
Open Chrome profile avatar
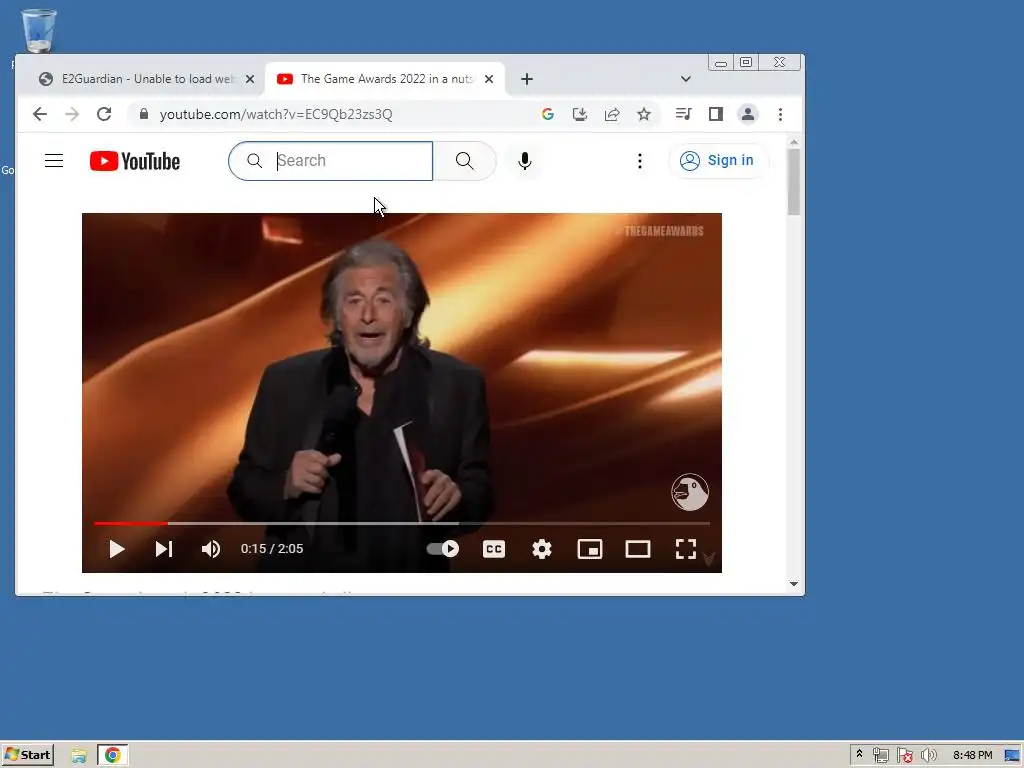748,114
